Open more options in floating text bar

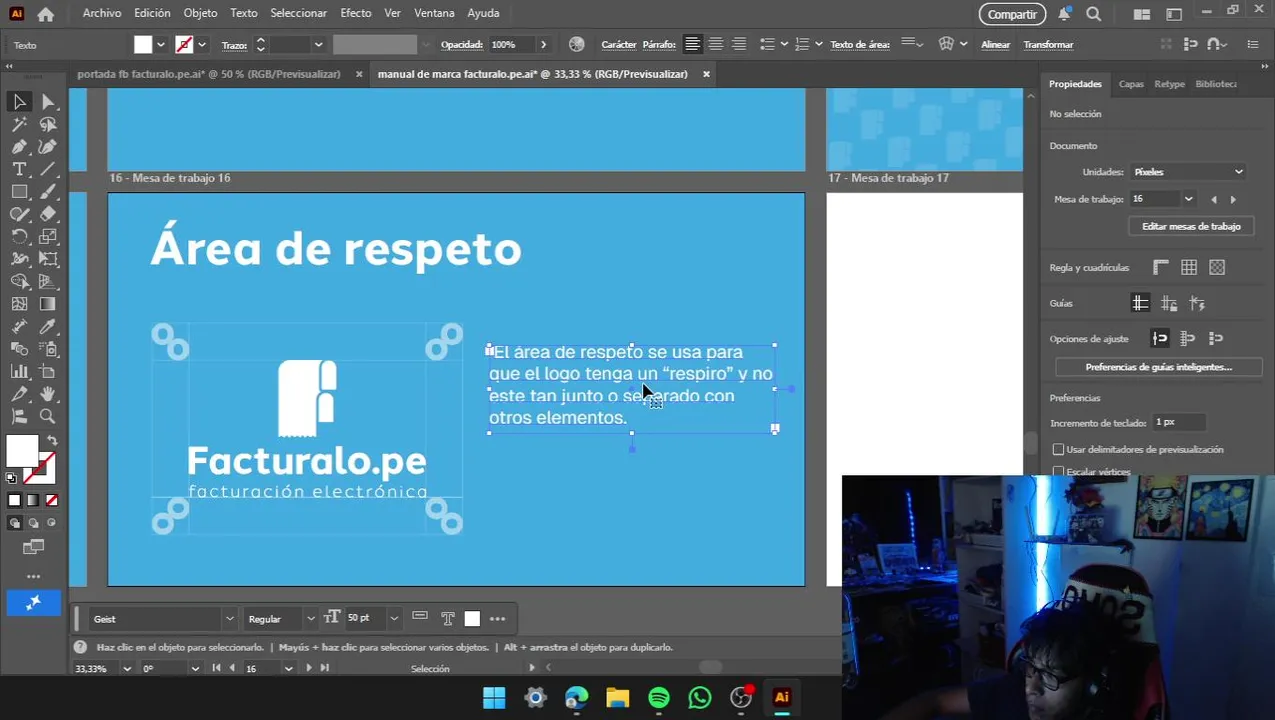(498, 619)
